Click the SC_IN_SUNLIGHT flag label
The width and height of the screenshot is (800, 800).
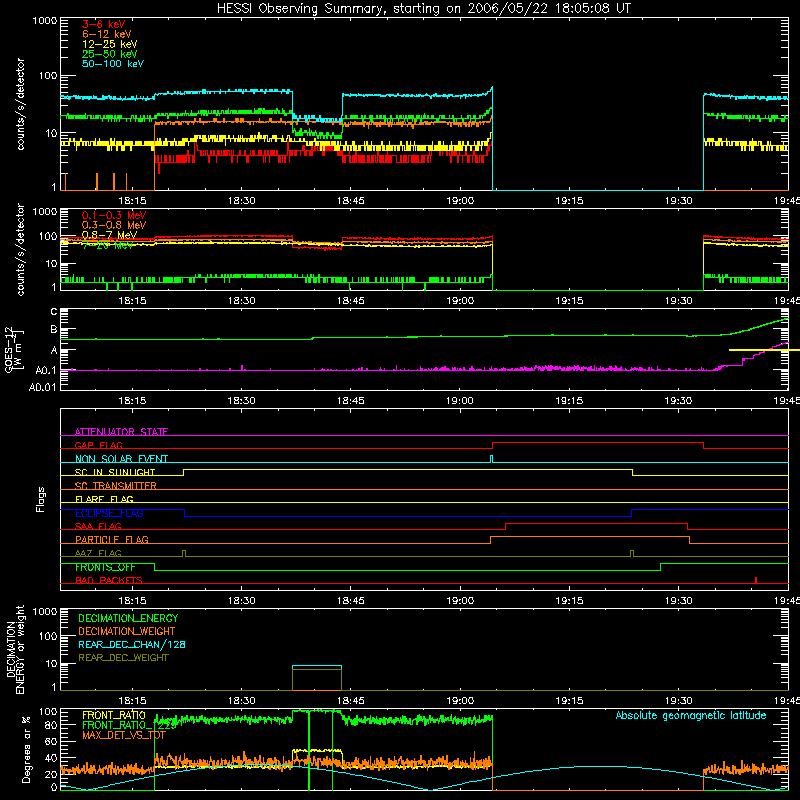115,472
